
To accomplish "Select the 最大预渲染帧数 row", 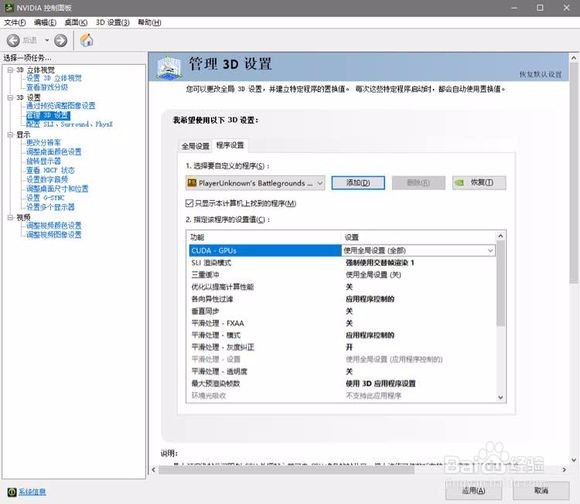I will pyautogui.click(x=342, y=383).
